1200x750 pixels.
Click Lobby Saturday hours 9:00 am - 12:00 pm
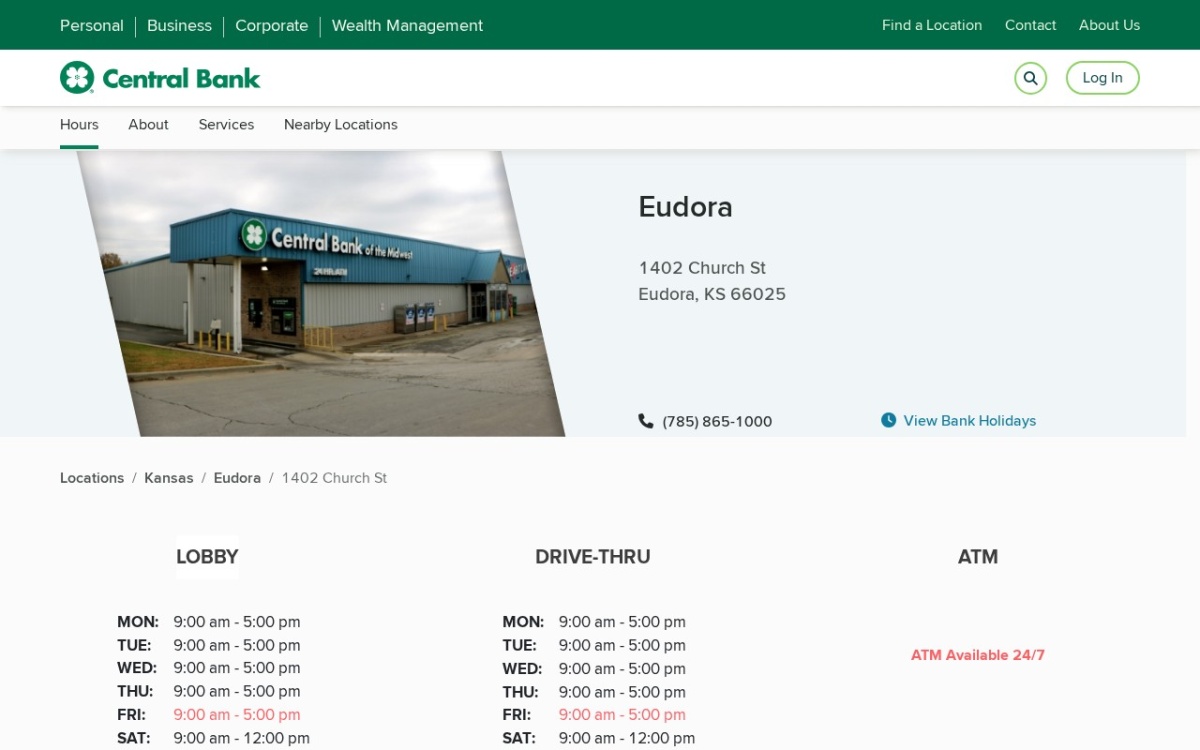coord(241,738)
